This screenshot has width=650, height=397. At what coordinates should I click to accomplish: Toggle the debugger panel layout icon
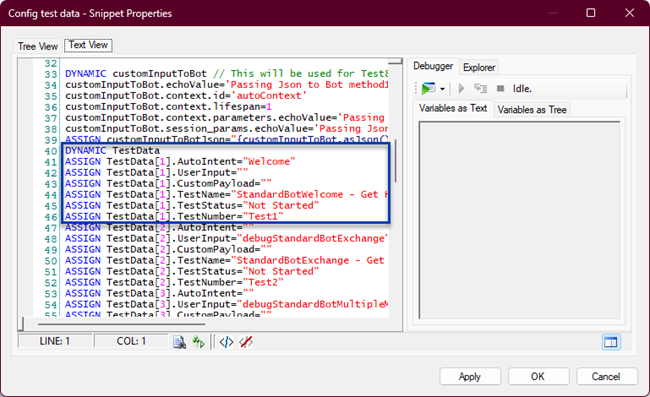[x=611, y=342]
